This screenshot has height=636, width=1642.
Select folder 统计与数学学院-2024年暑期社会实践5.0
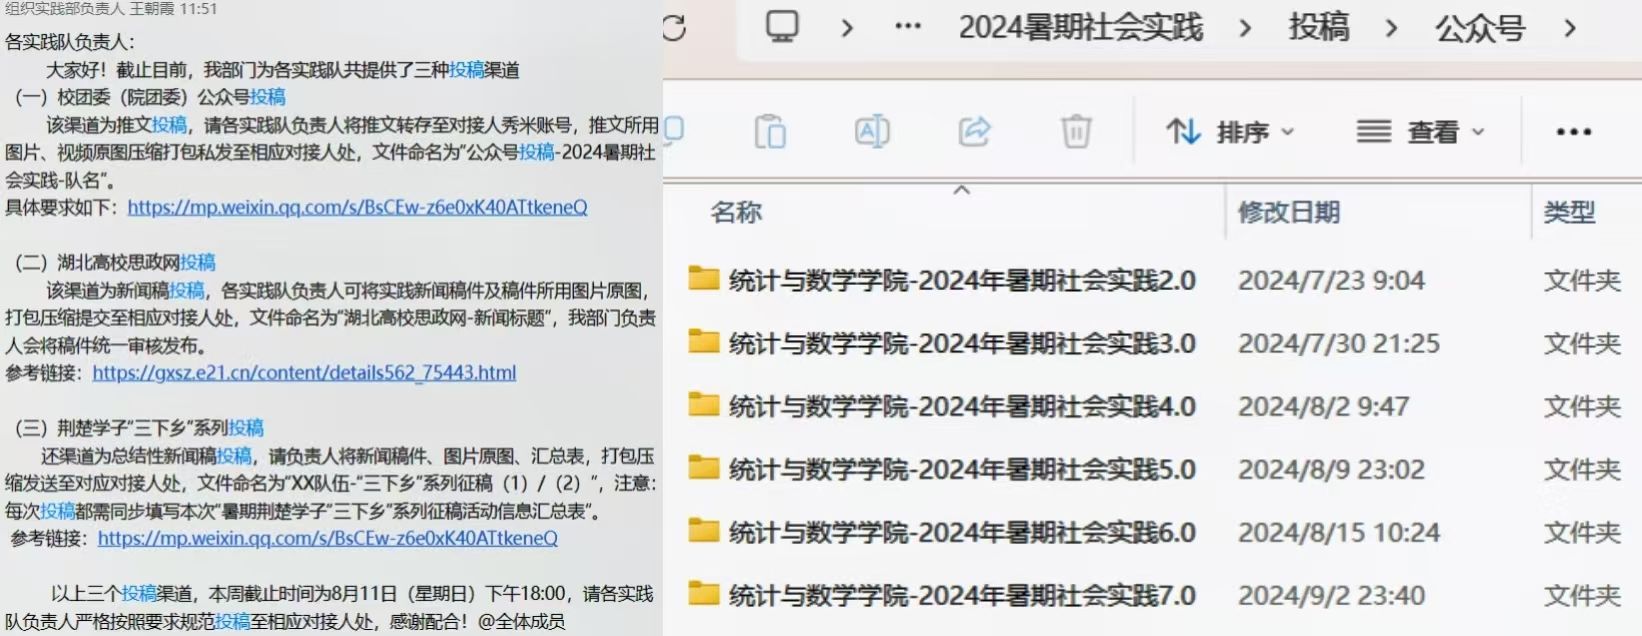[961, 470]
